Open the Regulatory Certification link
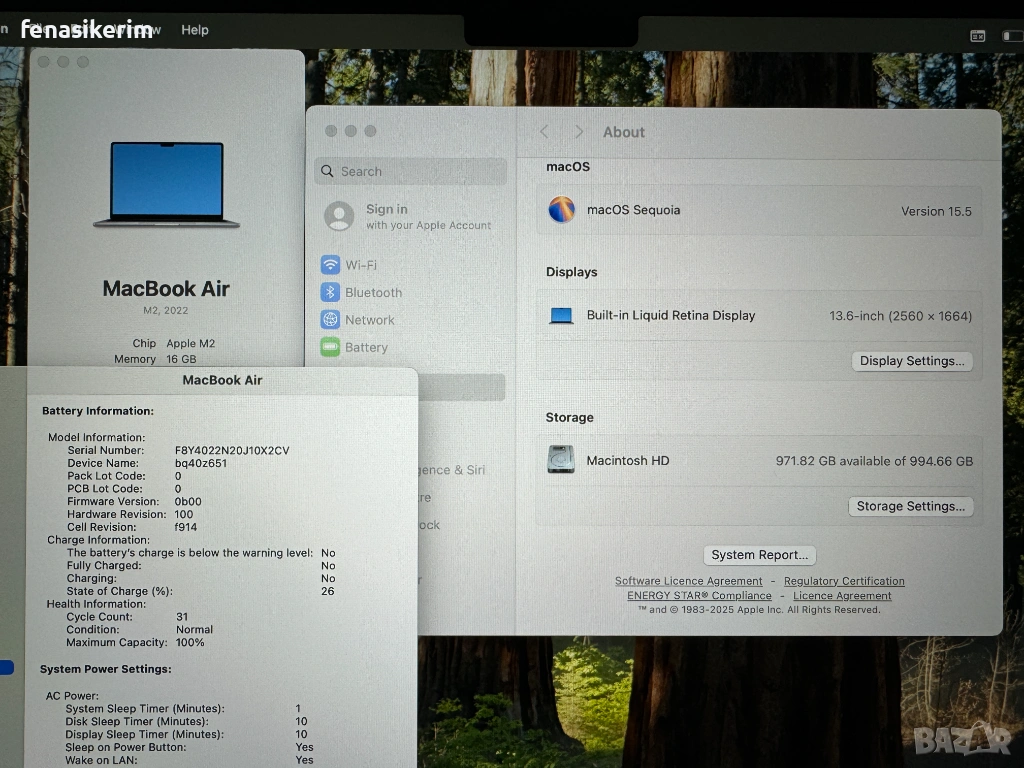1024x768 pixels. click(844, 581)
